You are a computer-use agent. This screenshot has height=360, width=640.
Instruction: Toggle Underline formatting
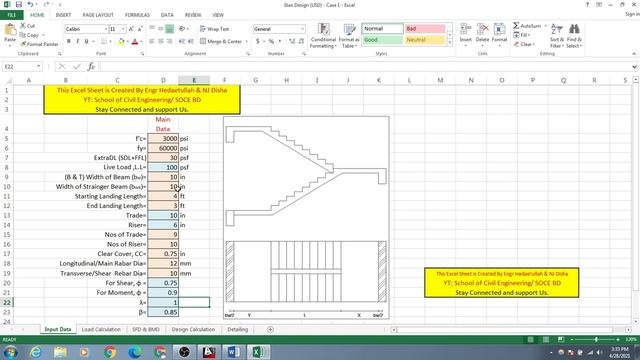86,41
